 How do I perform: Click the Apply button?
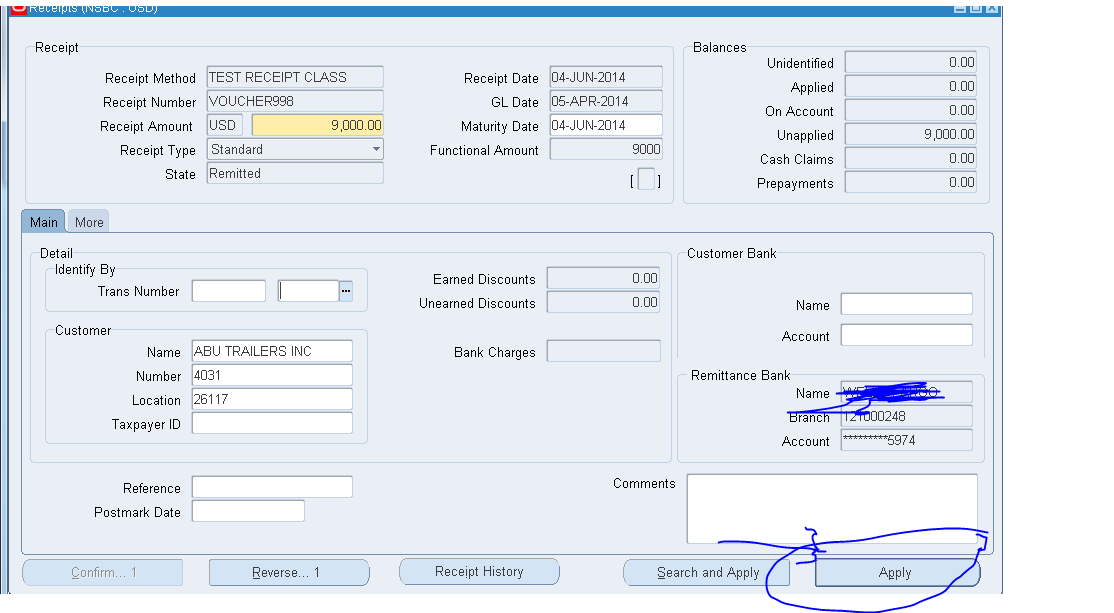pyautogui.click(x=897, y=573)
